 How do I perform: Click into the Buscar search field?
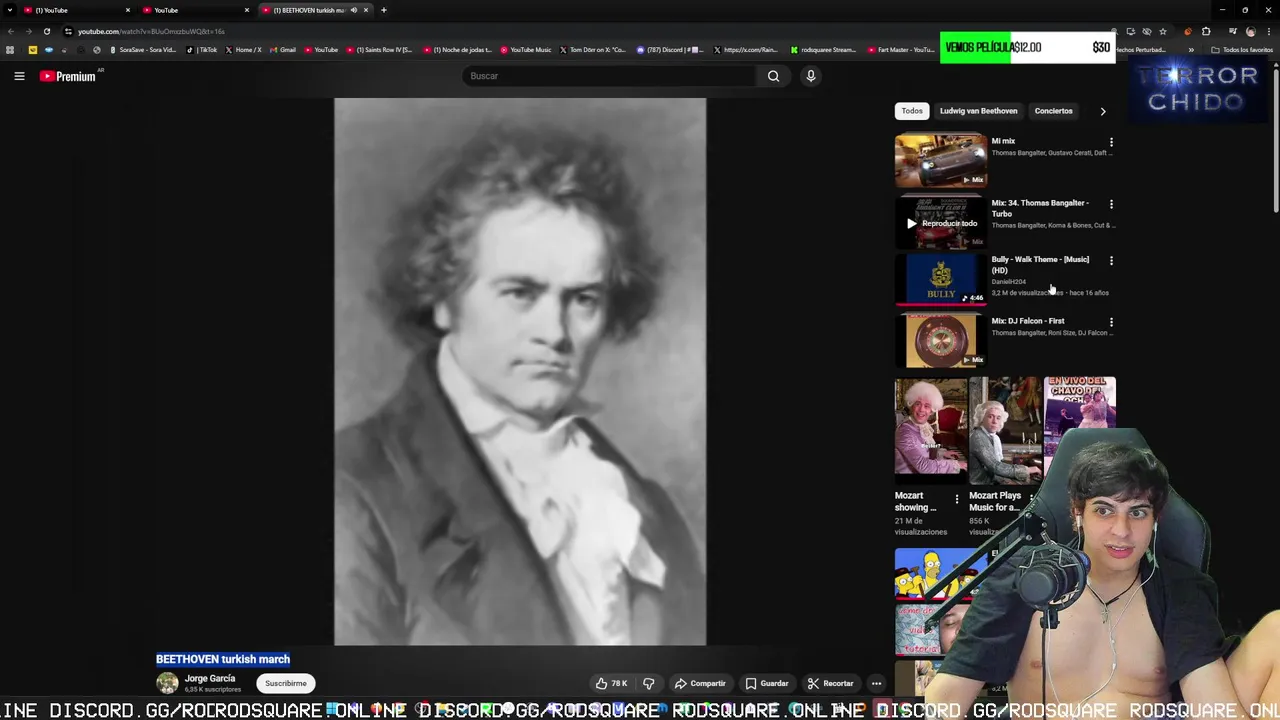pos(610,76)
